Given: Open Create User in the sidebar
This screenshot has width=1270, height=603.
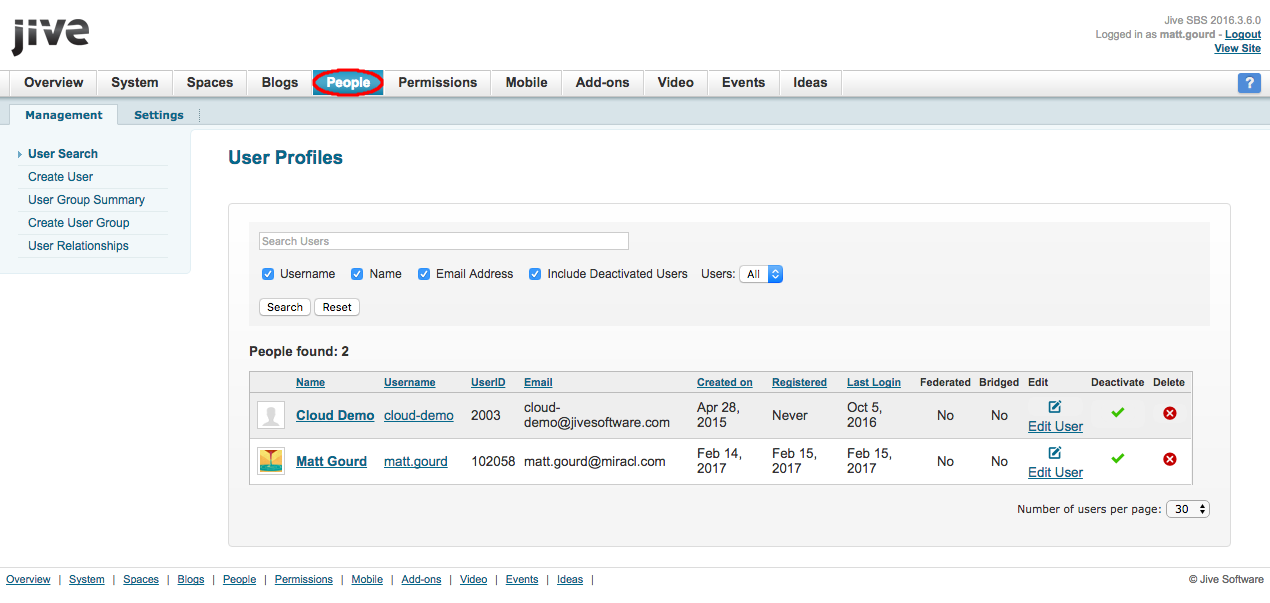Looking at the screenshot, I should pyautogui.click(x=60, y=177).
